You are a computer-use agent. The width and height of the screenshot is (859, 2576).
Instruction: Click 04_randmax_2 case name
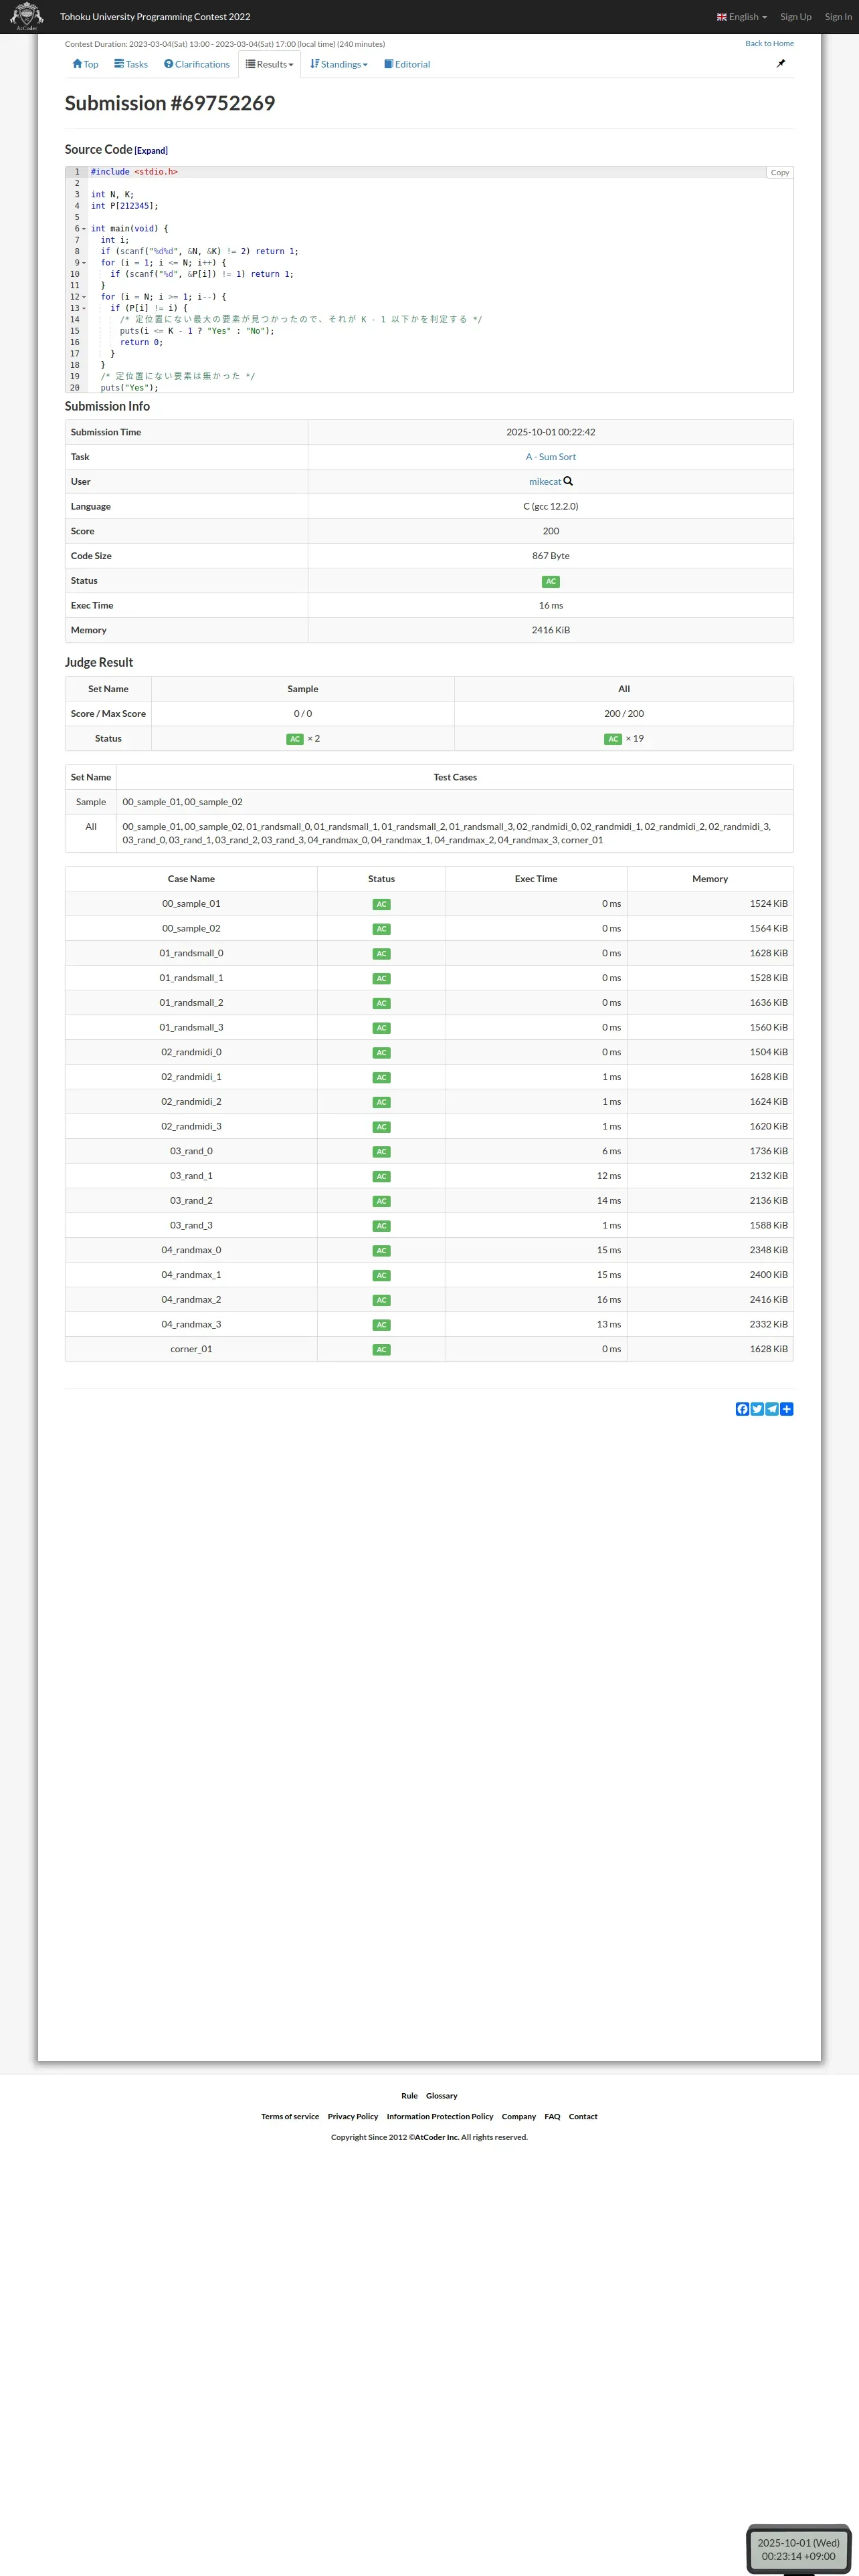click(x=191, y=1300)
